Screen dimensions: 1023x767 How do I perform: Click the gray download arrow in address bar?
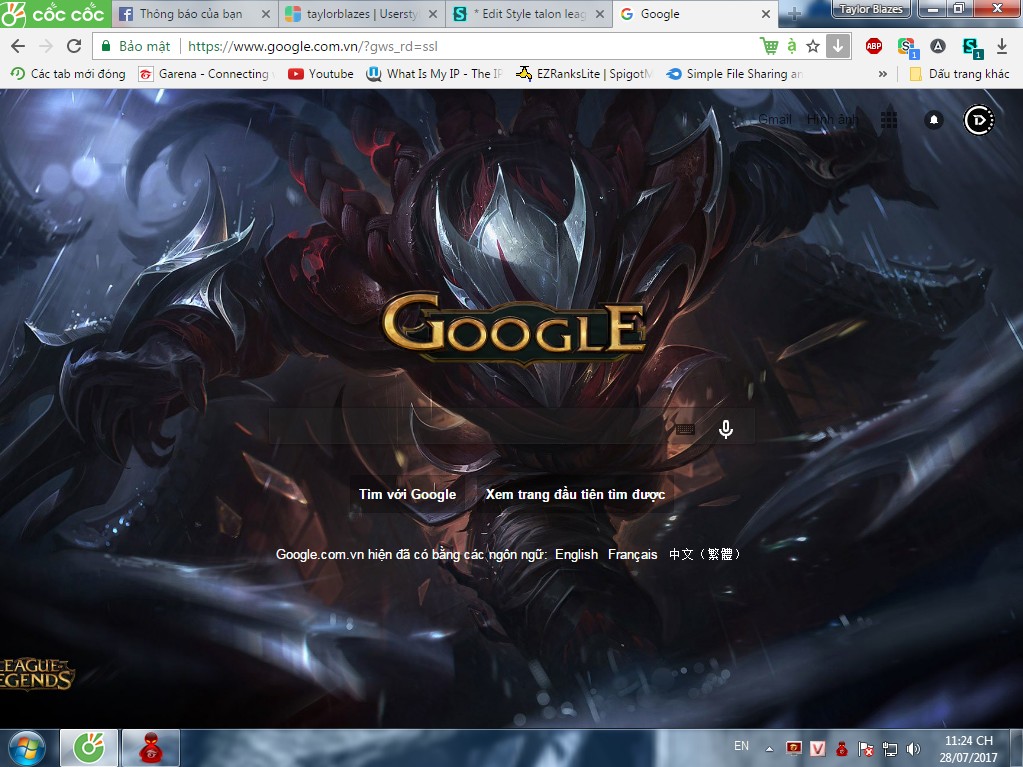click(838, 46)
